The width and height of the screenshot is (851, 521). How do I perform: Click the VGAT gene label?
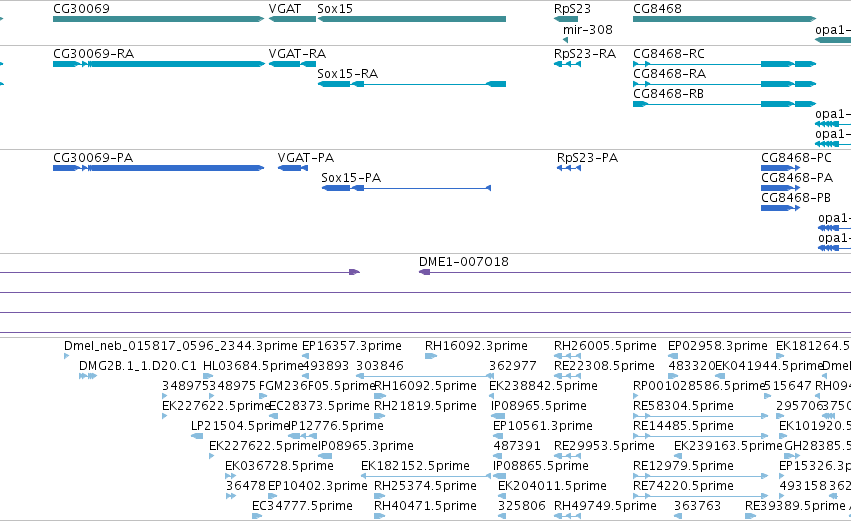click(285, 9)
